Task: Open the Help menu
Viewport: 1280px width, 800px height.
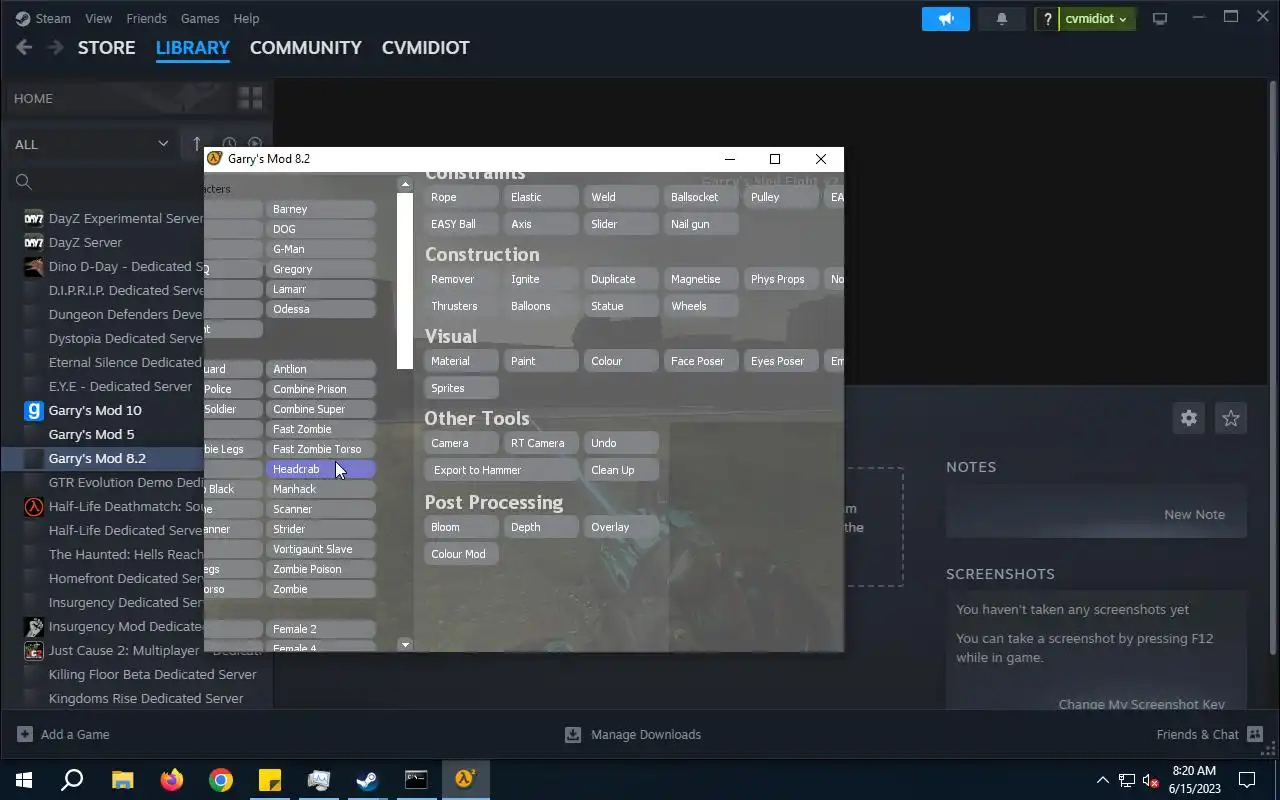Action: [x=246, y=18]
